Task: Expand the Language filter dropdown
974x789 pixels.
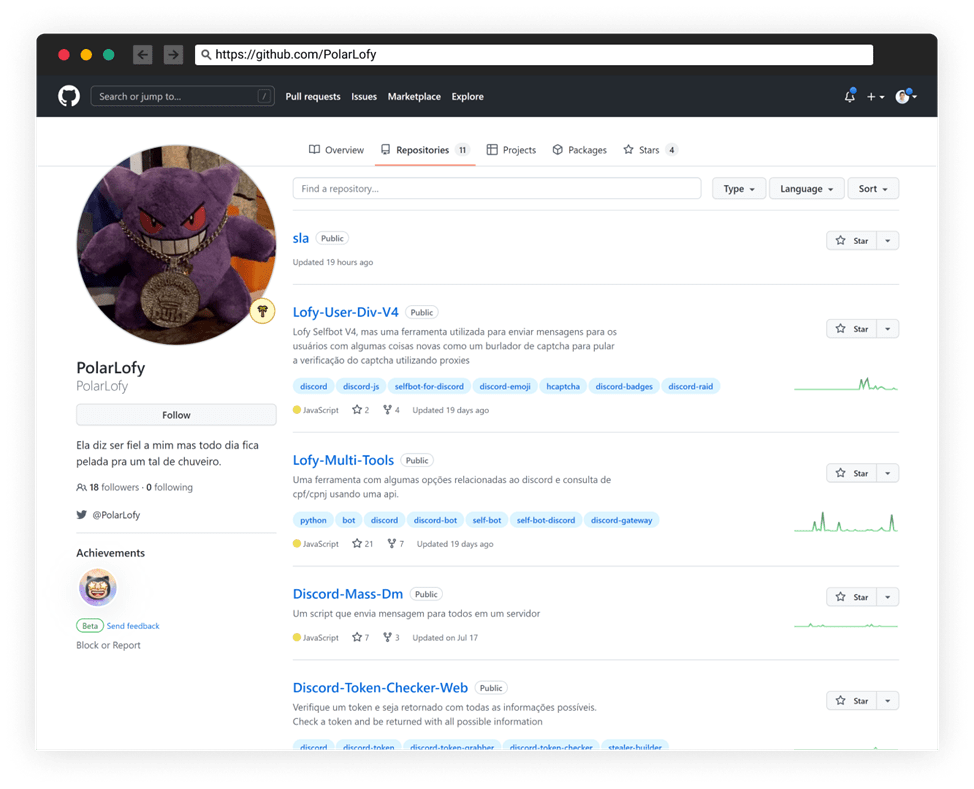Action: pos(806,189)
